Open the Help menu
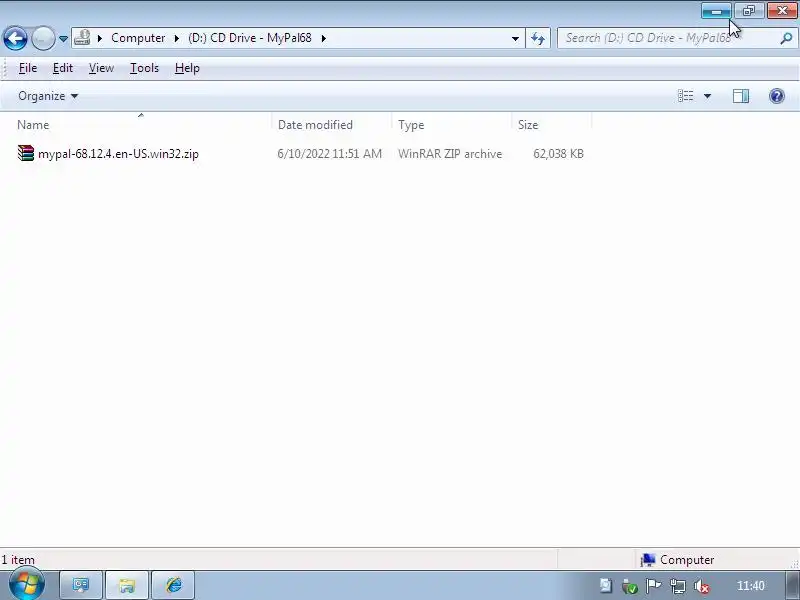Image resolution: width=800 pixels, height=600 pixels. pyautogui.click(x=187, y=68)
